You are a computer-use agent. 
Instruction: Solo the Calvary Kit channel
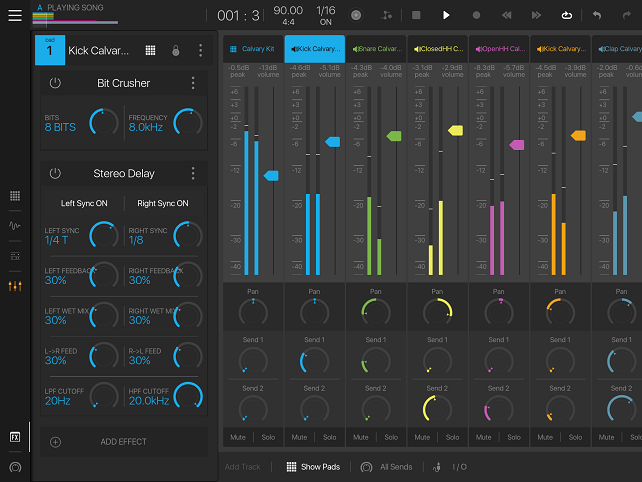pyautogui.click(x=268, y=437)
